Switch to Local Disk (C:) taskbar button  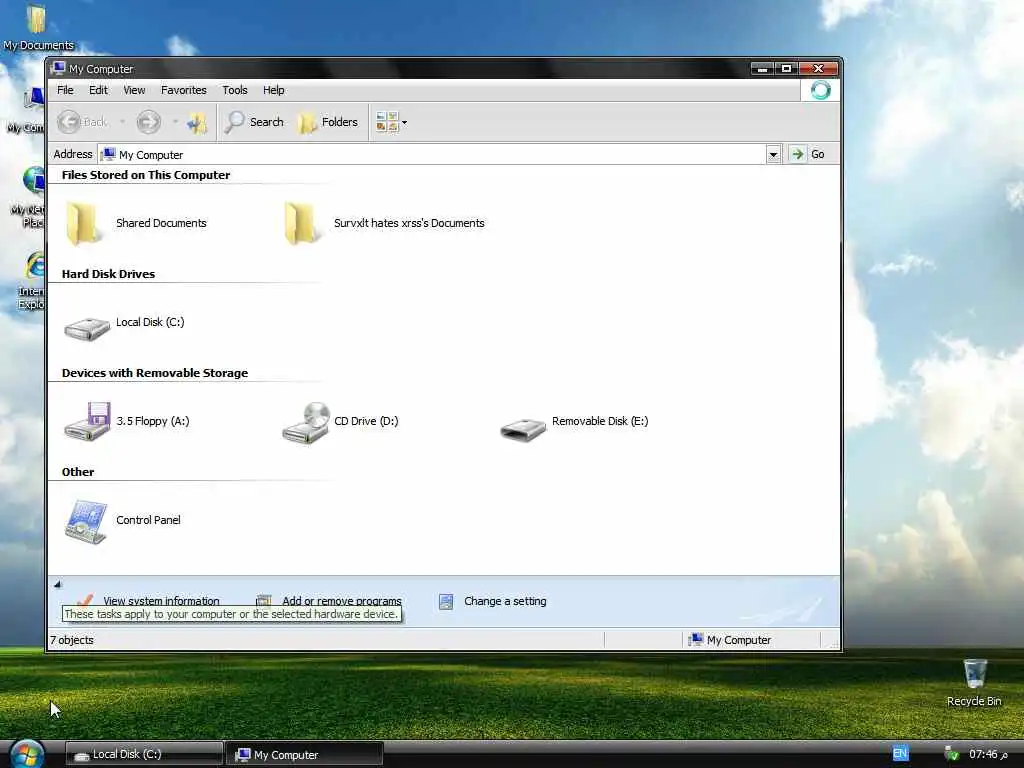[x=144, y=754]
